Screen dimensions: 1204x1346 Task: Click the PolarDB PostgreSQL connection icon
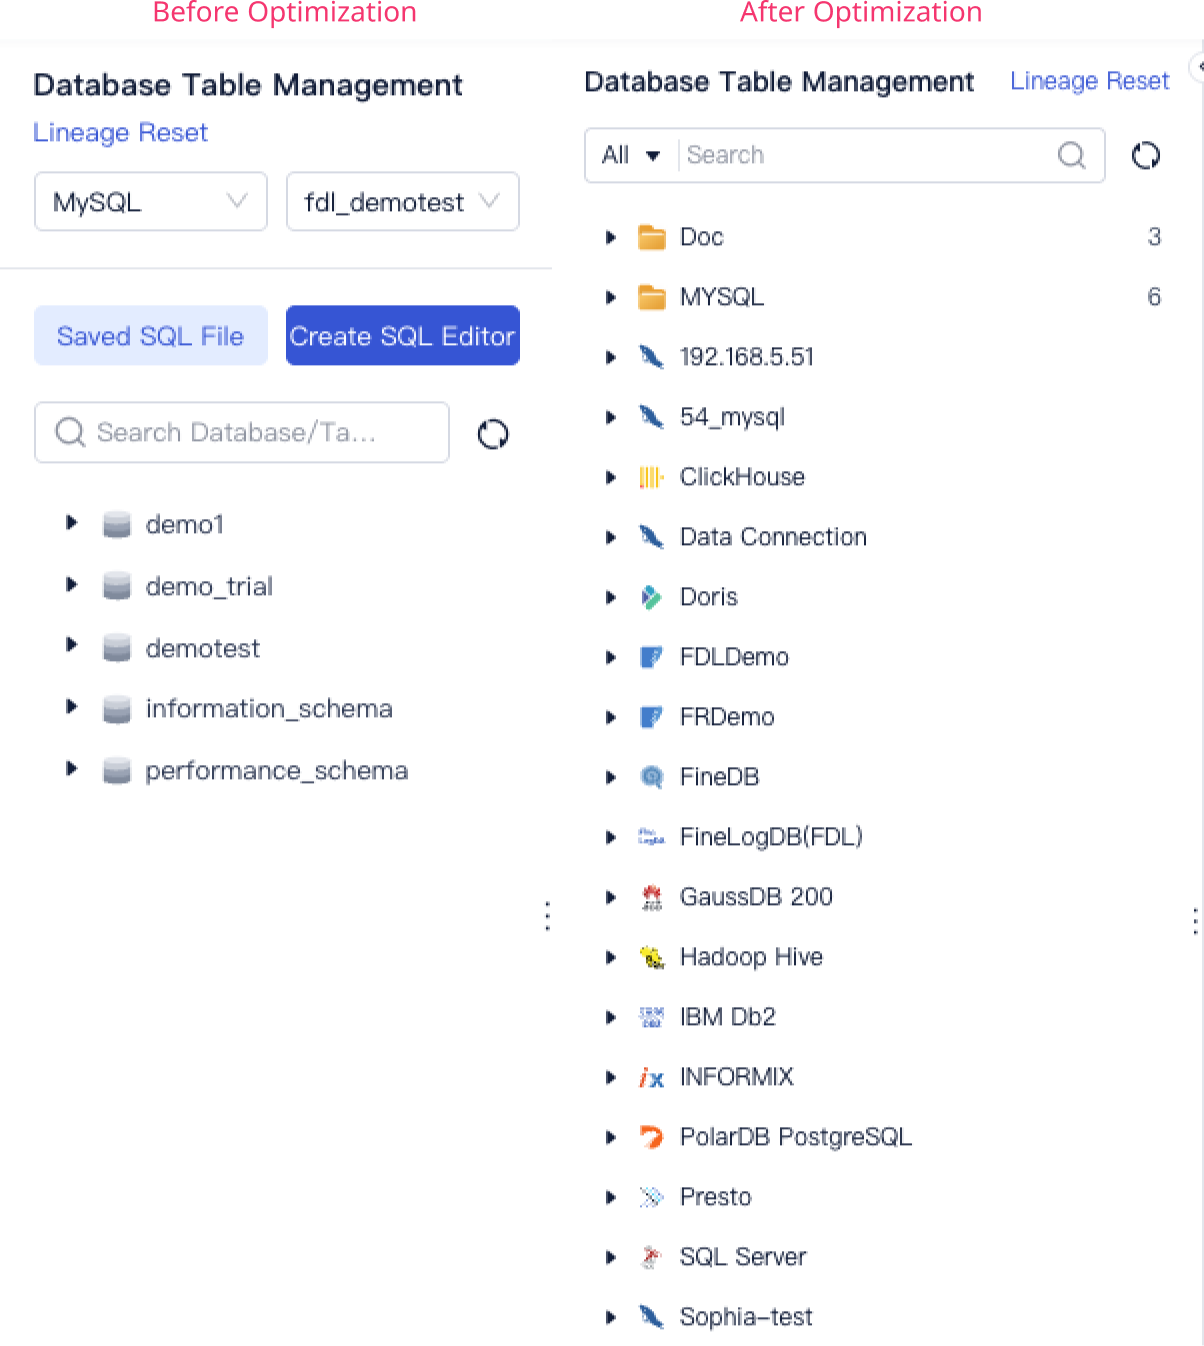[x=651, y=1137]
